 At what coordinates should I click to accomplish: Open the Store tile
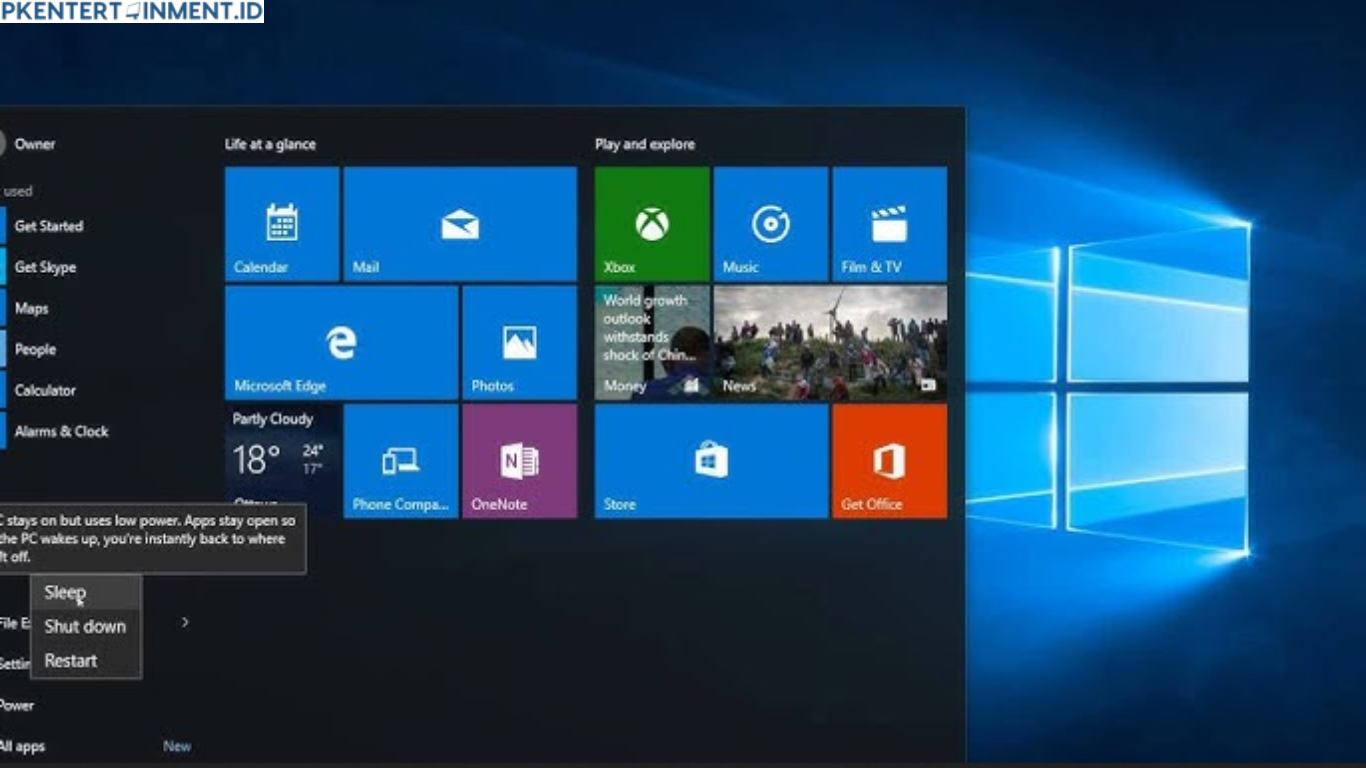[711, 461]
